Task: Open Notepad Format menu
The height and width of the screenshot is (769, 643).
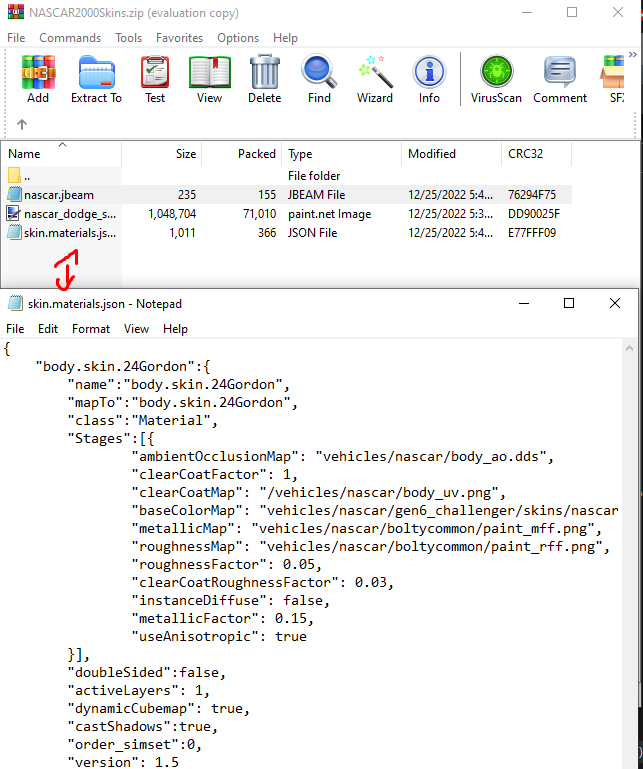Action: pyautogui.click(x=91, y=329)
